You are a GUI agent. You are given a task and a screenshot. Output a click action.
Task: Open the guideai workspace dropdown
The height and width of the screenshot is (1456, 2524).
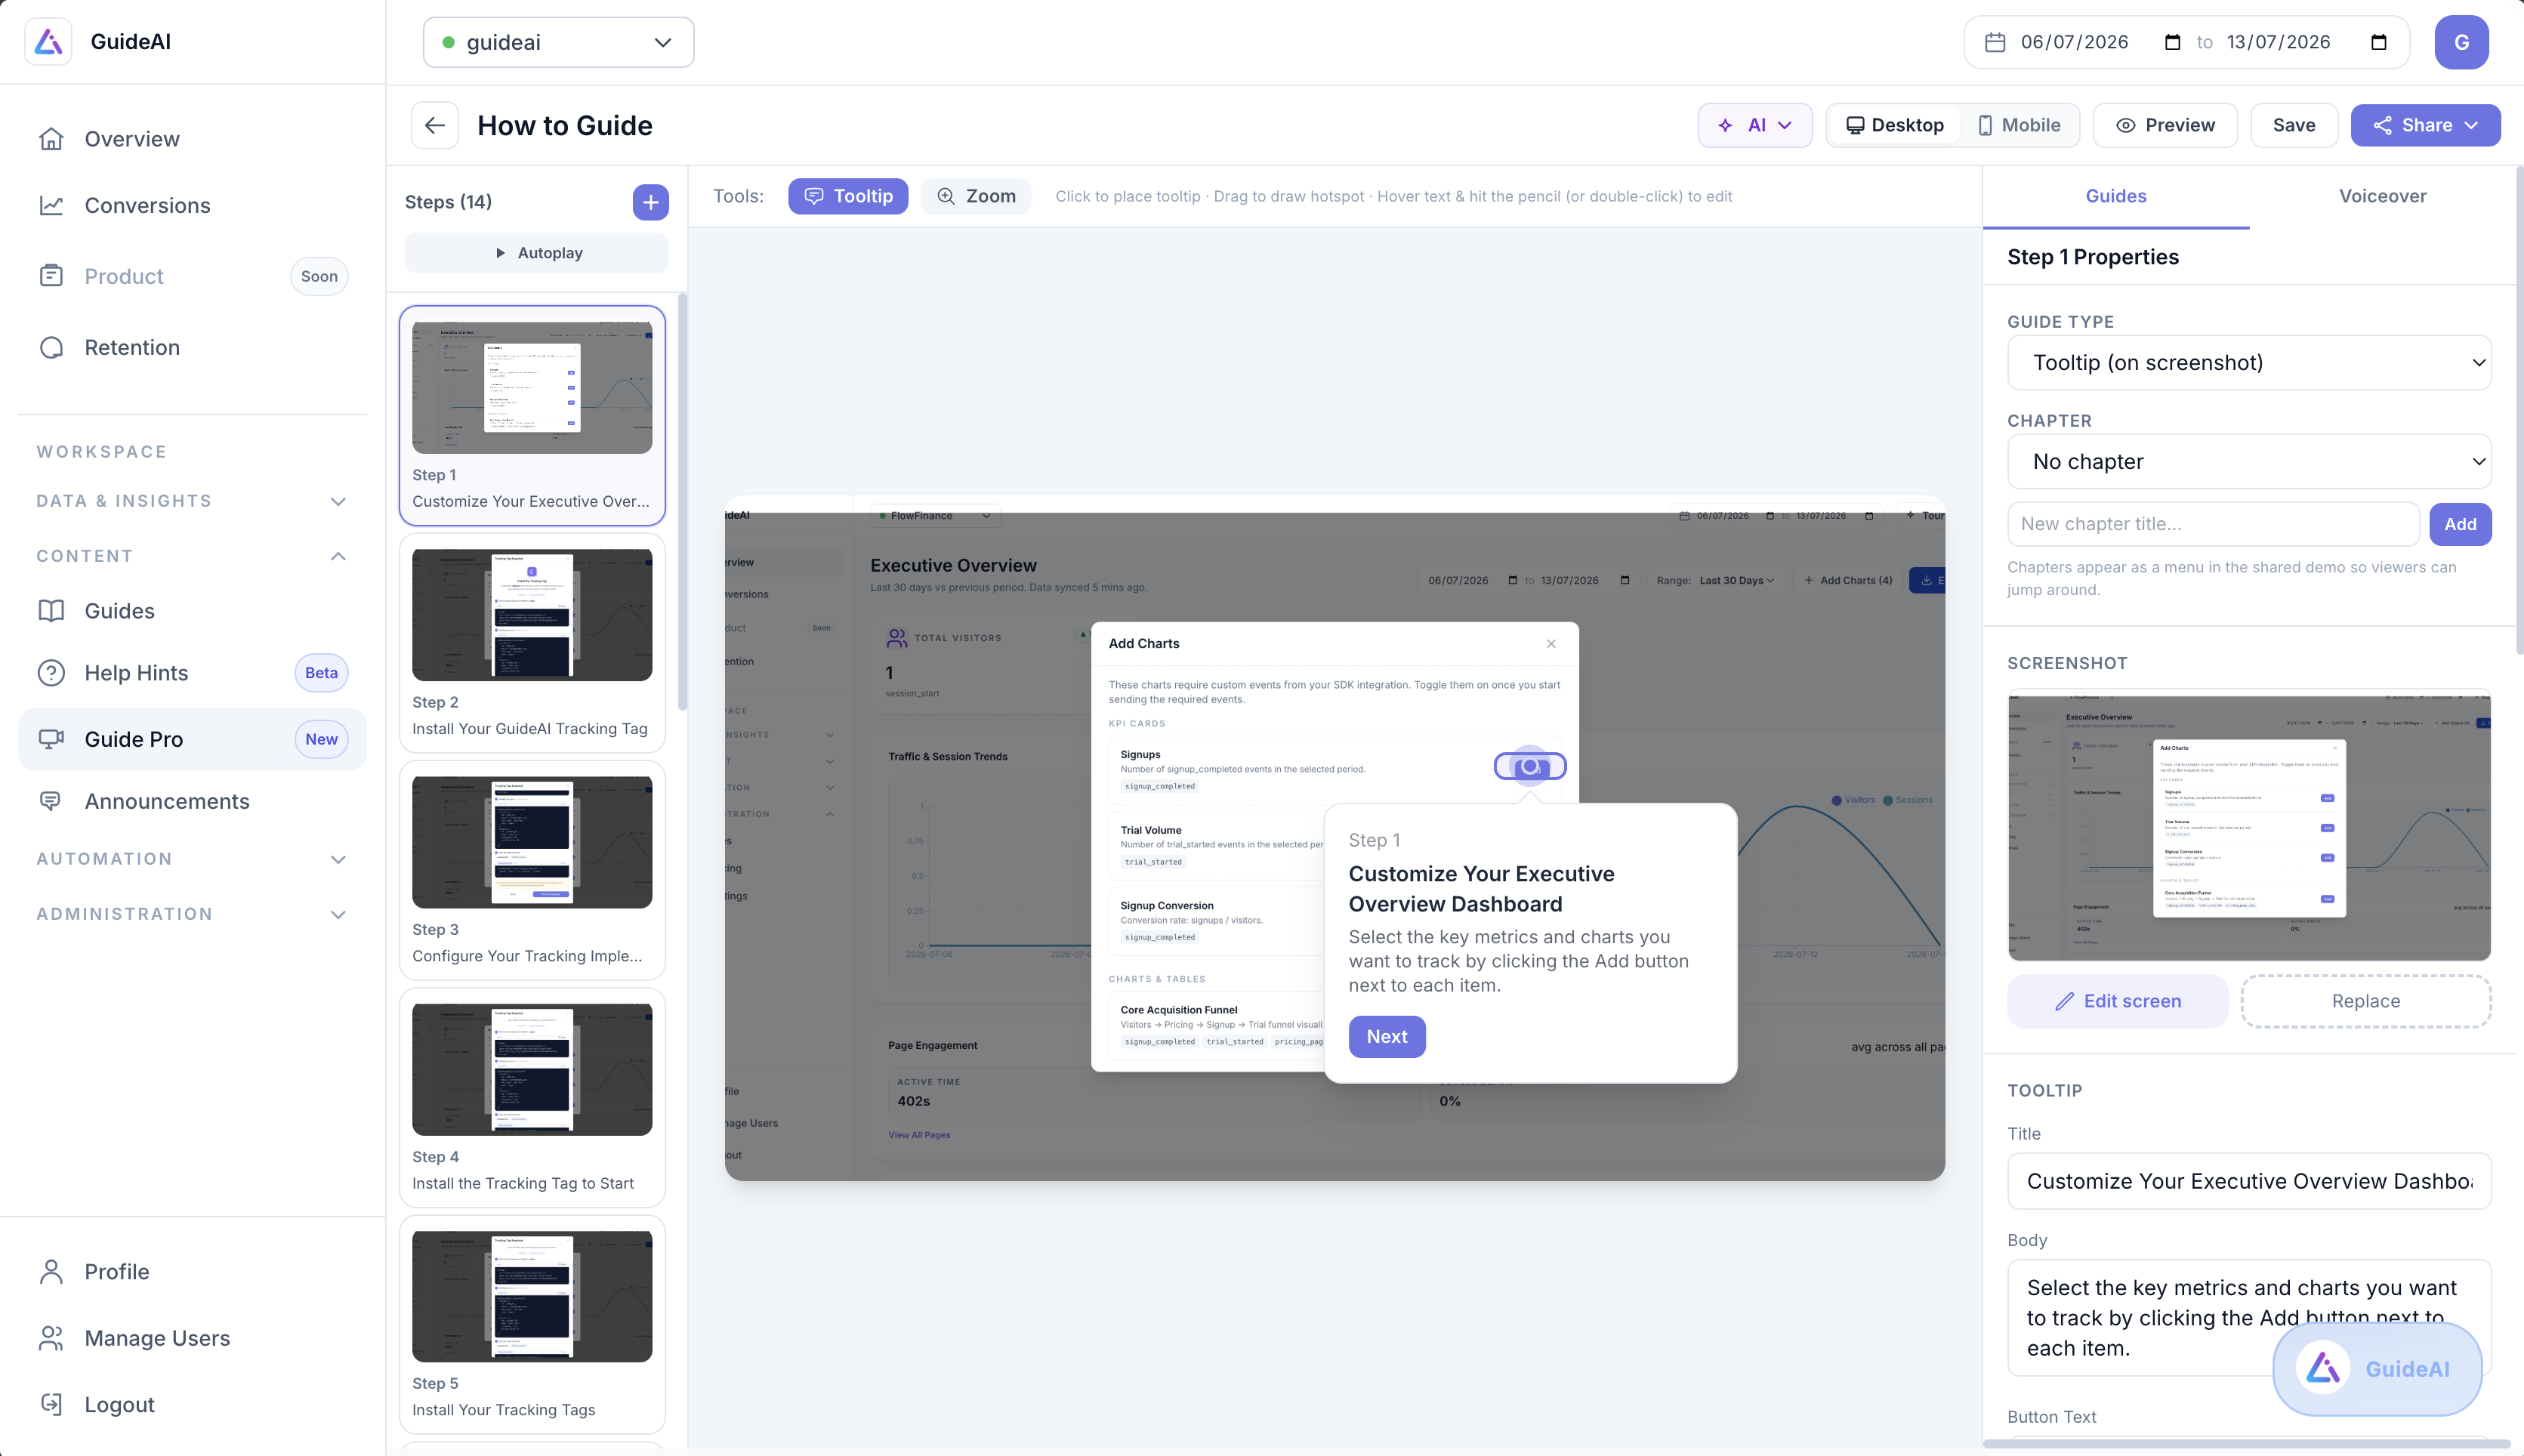(559, 42)
